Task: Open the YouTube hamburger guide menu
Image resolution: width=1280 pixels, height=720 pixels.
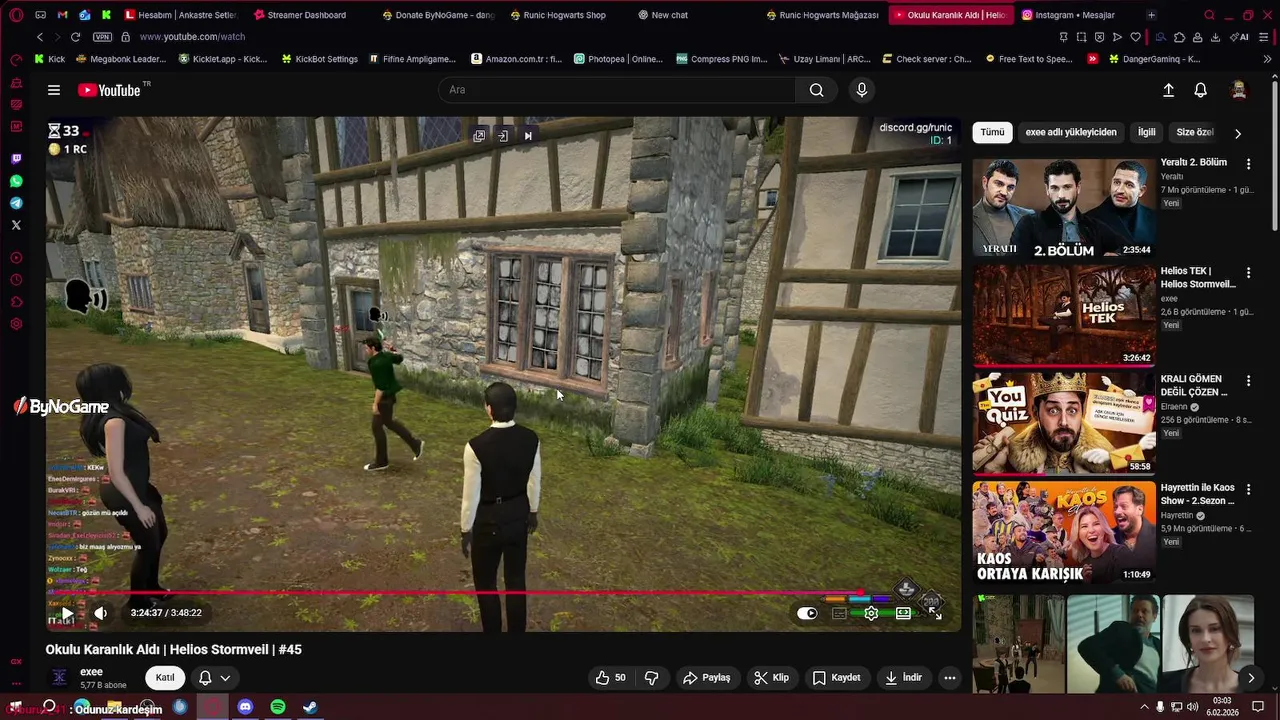Action: (54, 90)
